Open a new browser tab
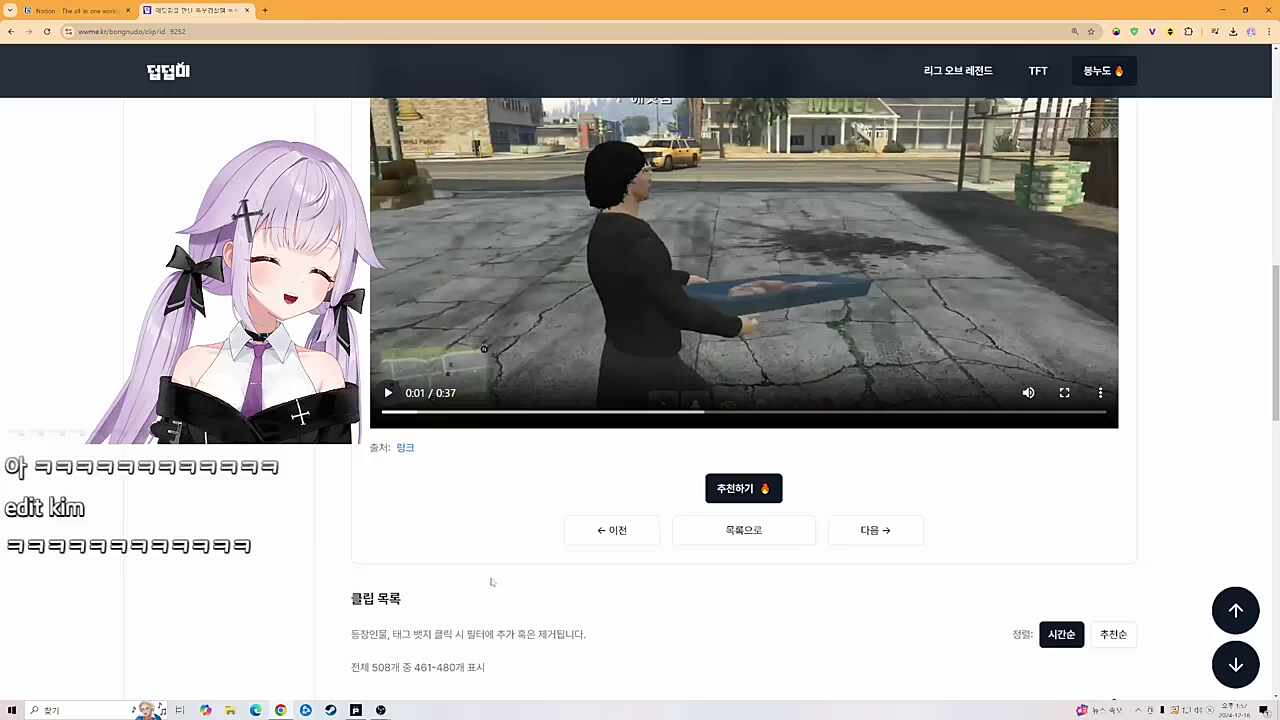The image size is (1280, 720). [264, 10]
